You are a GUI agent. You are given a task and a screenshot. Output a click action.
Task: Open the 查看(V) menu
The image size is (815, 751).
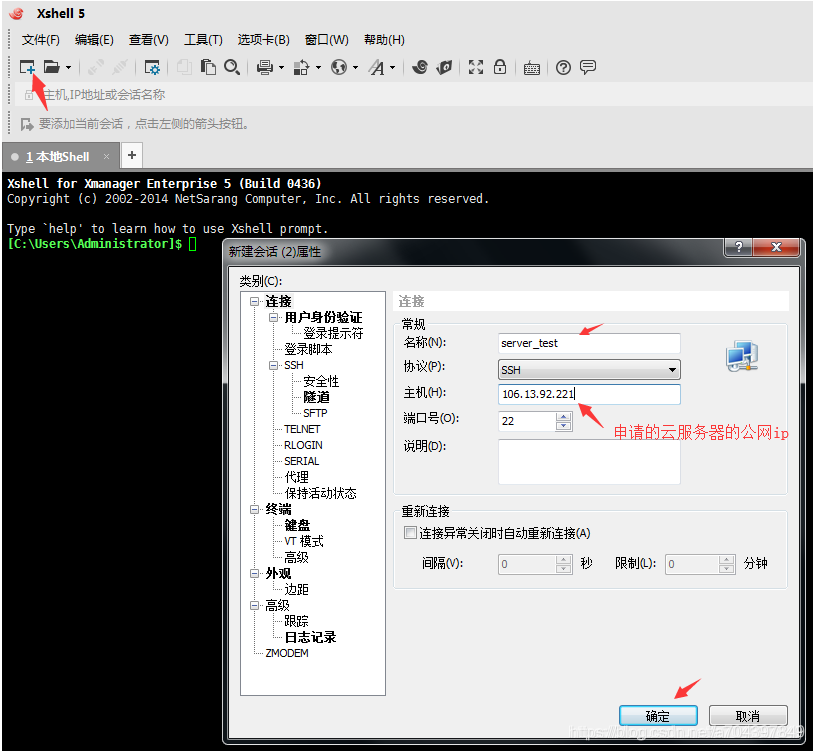coord(149,40)
